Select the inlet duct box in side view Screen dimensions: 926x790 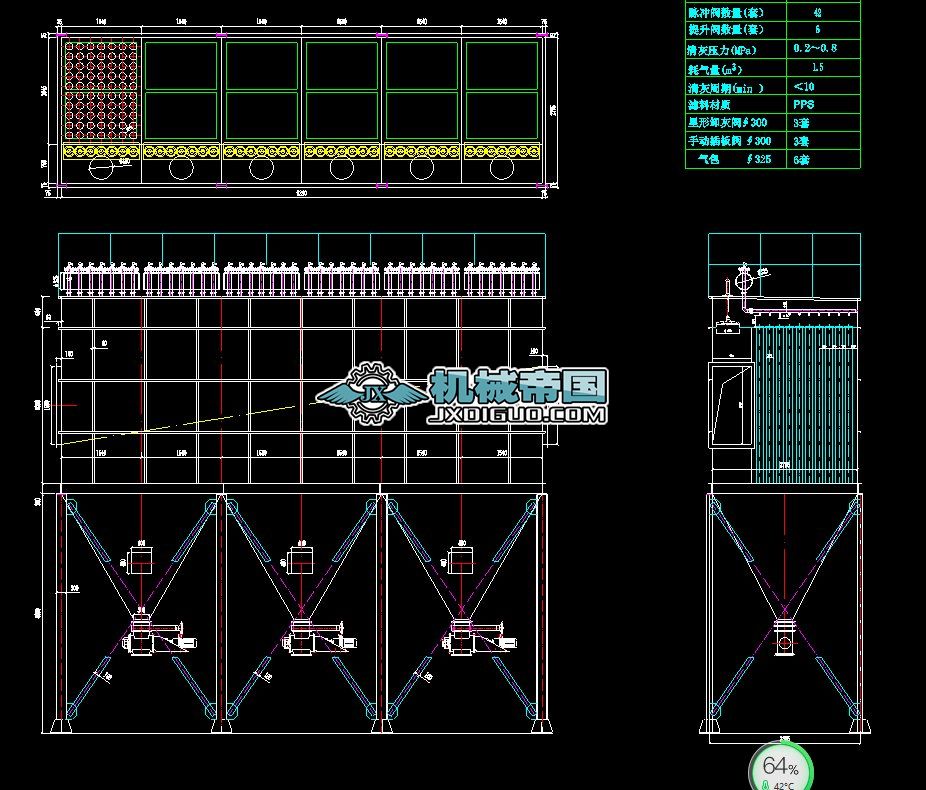point(731,405)
